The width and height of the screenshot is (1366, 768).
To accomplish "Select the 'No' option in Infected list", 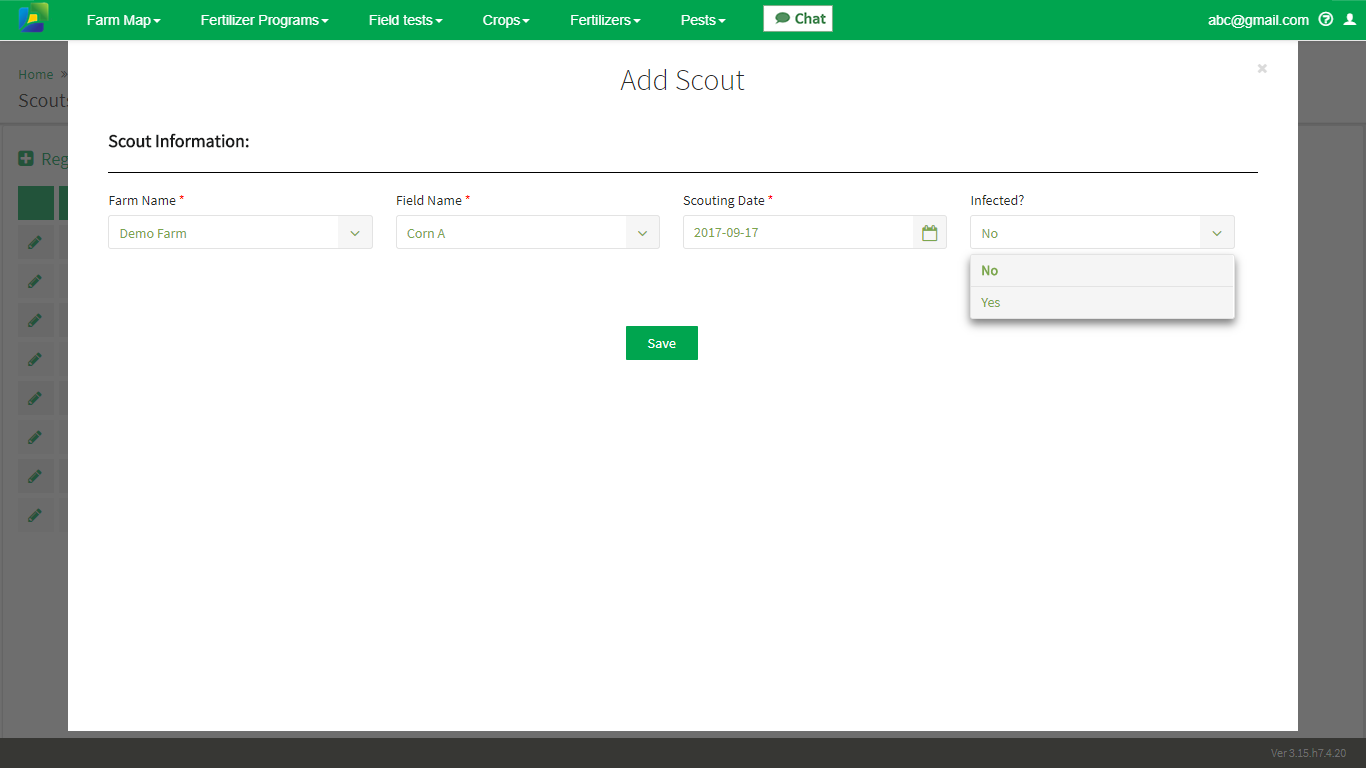I will coord(1102,271).
